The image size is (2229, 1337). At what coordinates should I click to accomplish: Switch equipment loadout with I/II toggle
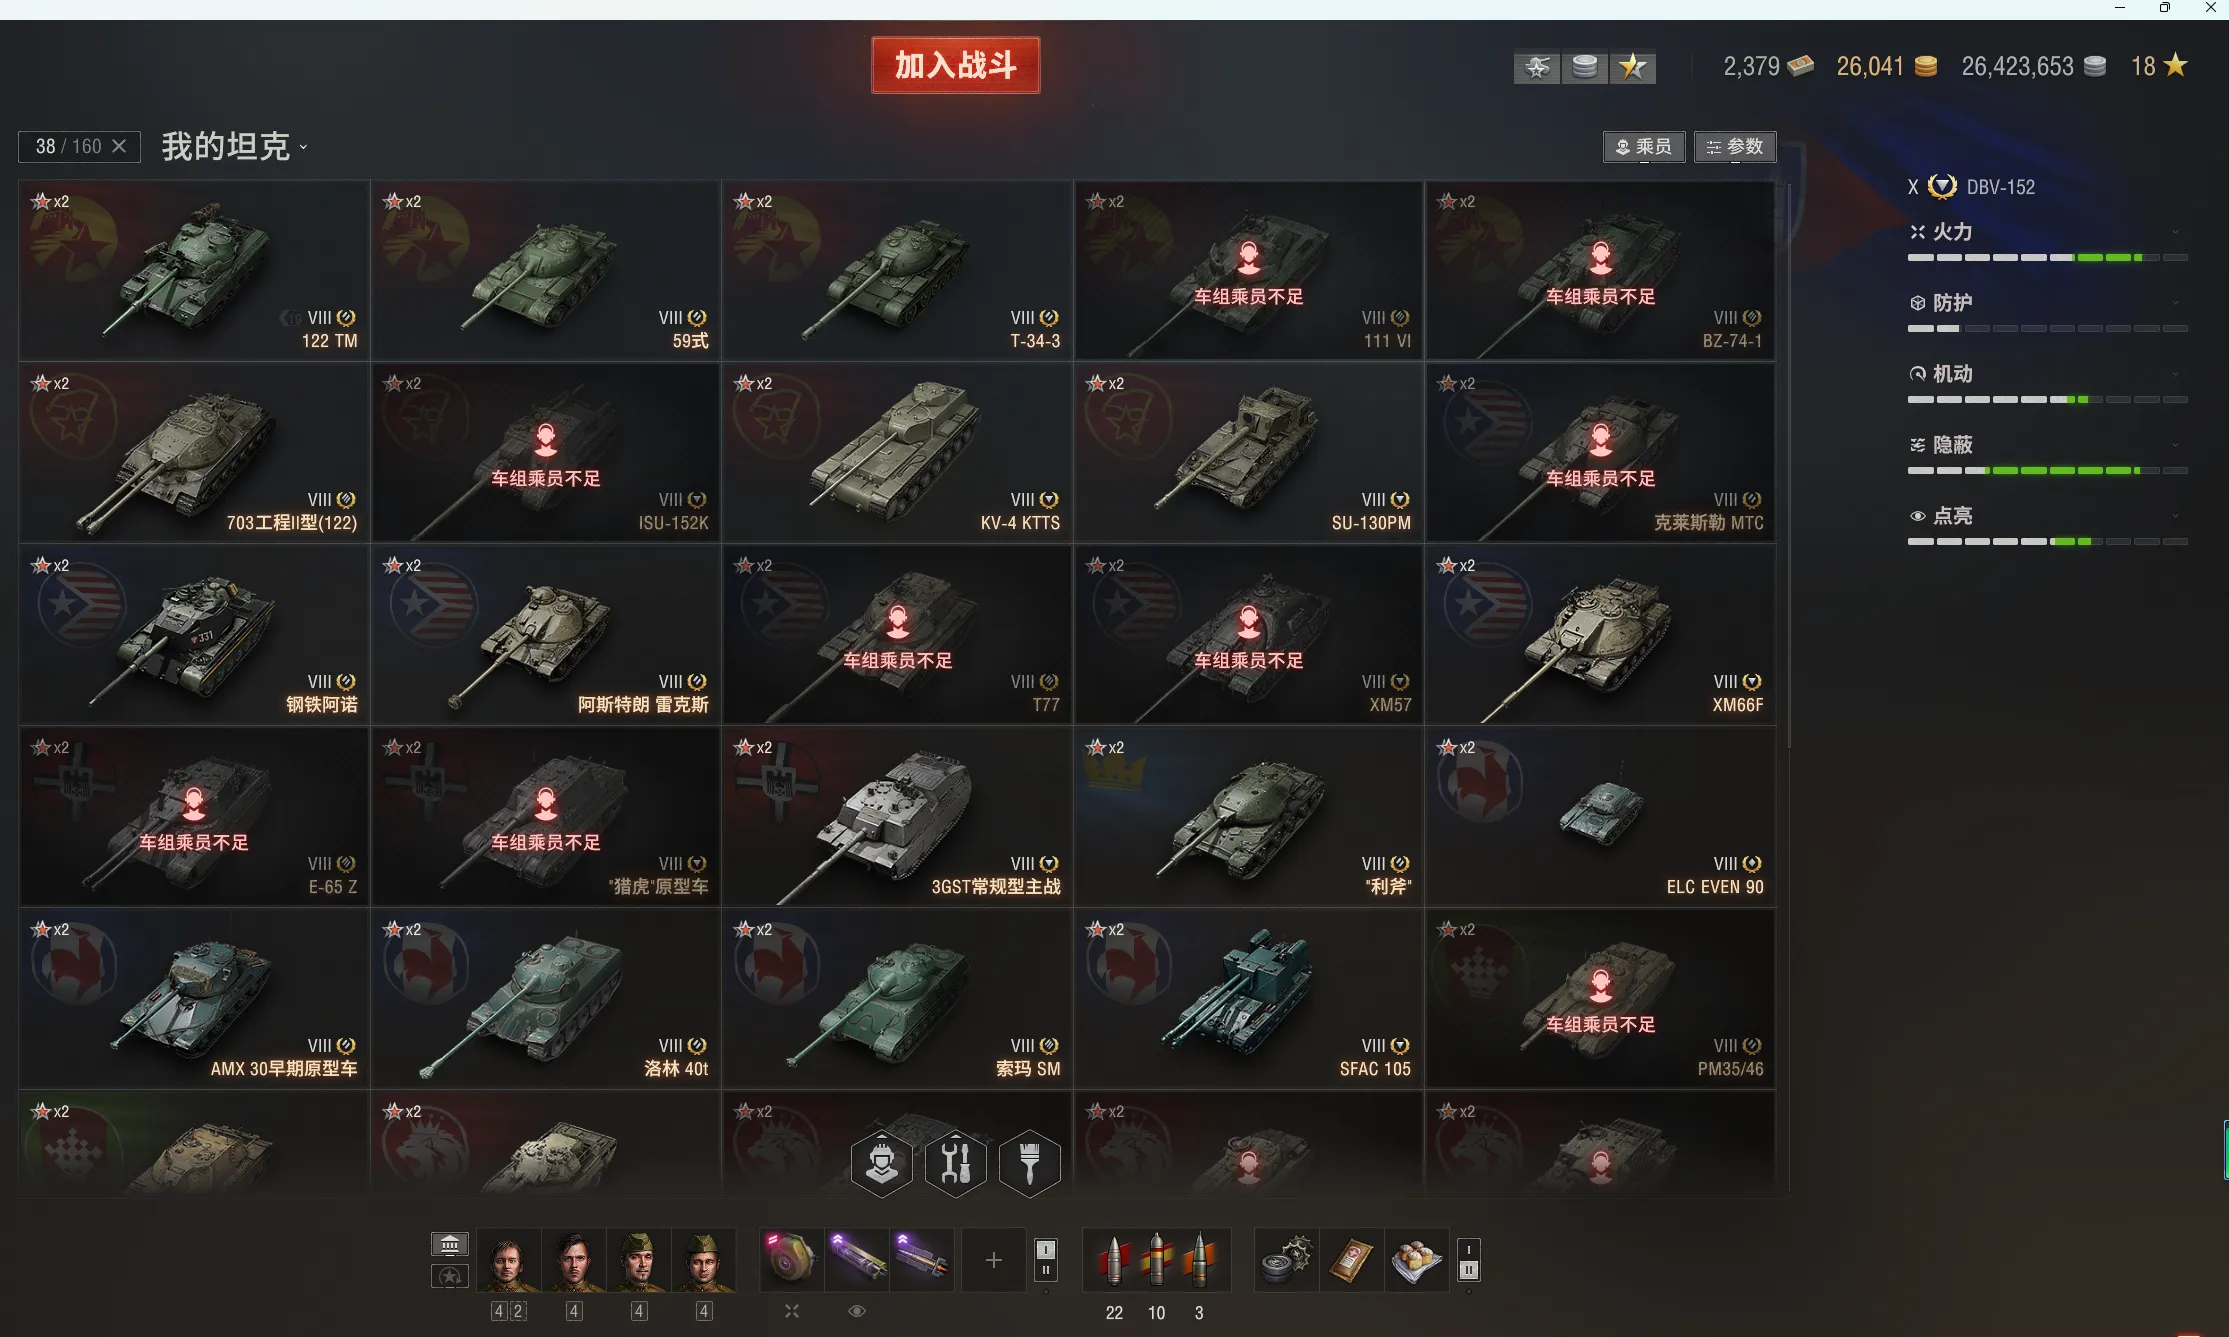point(1045,1260)
